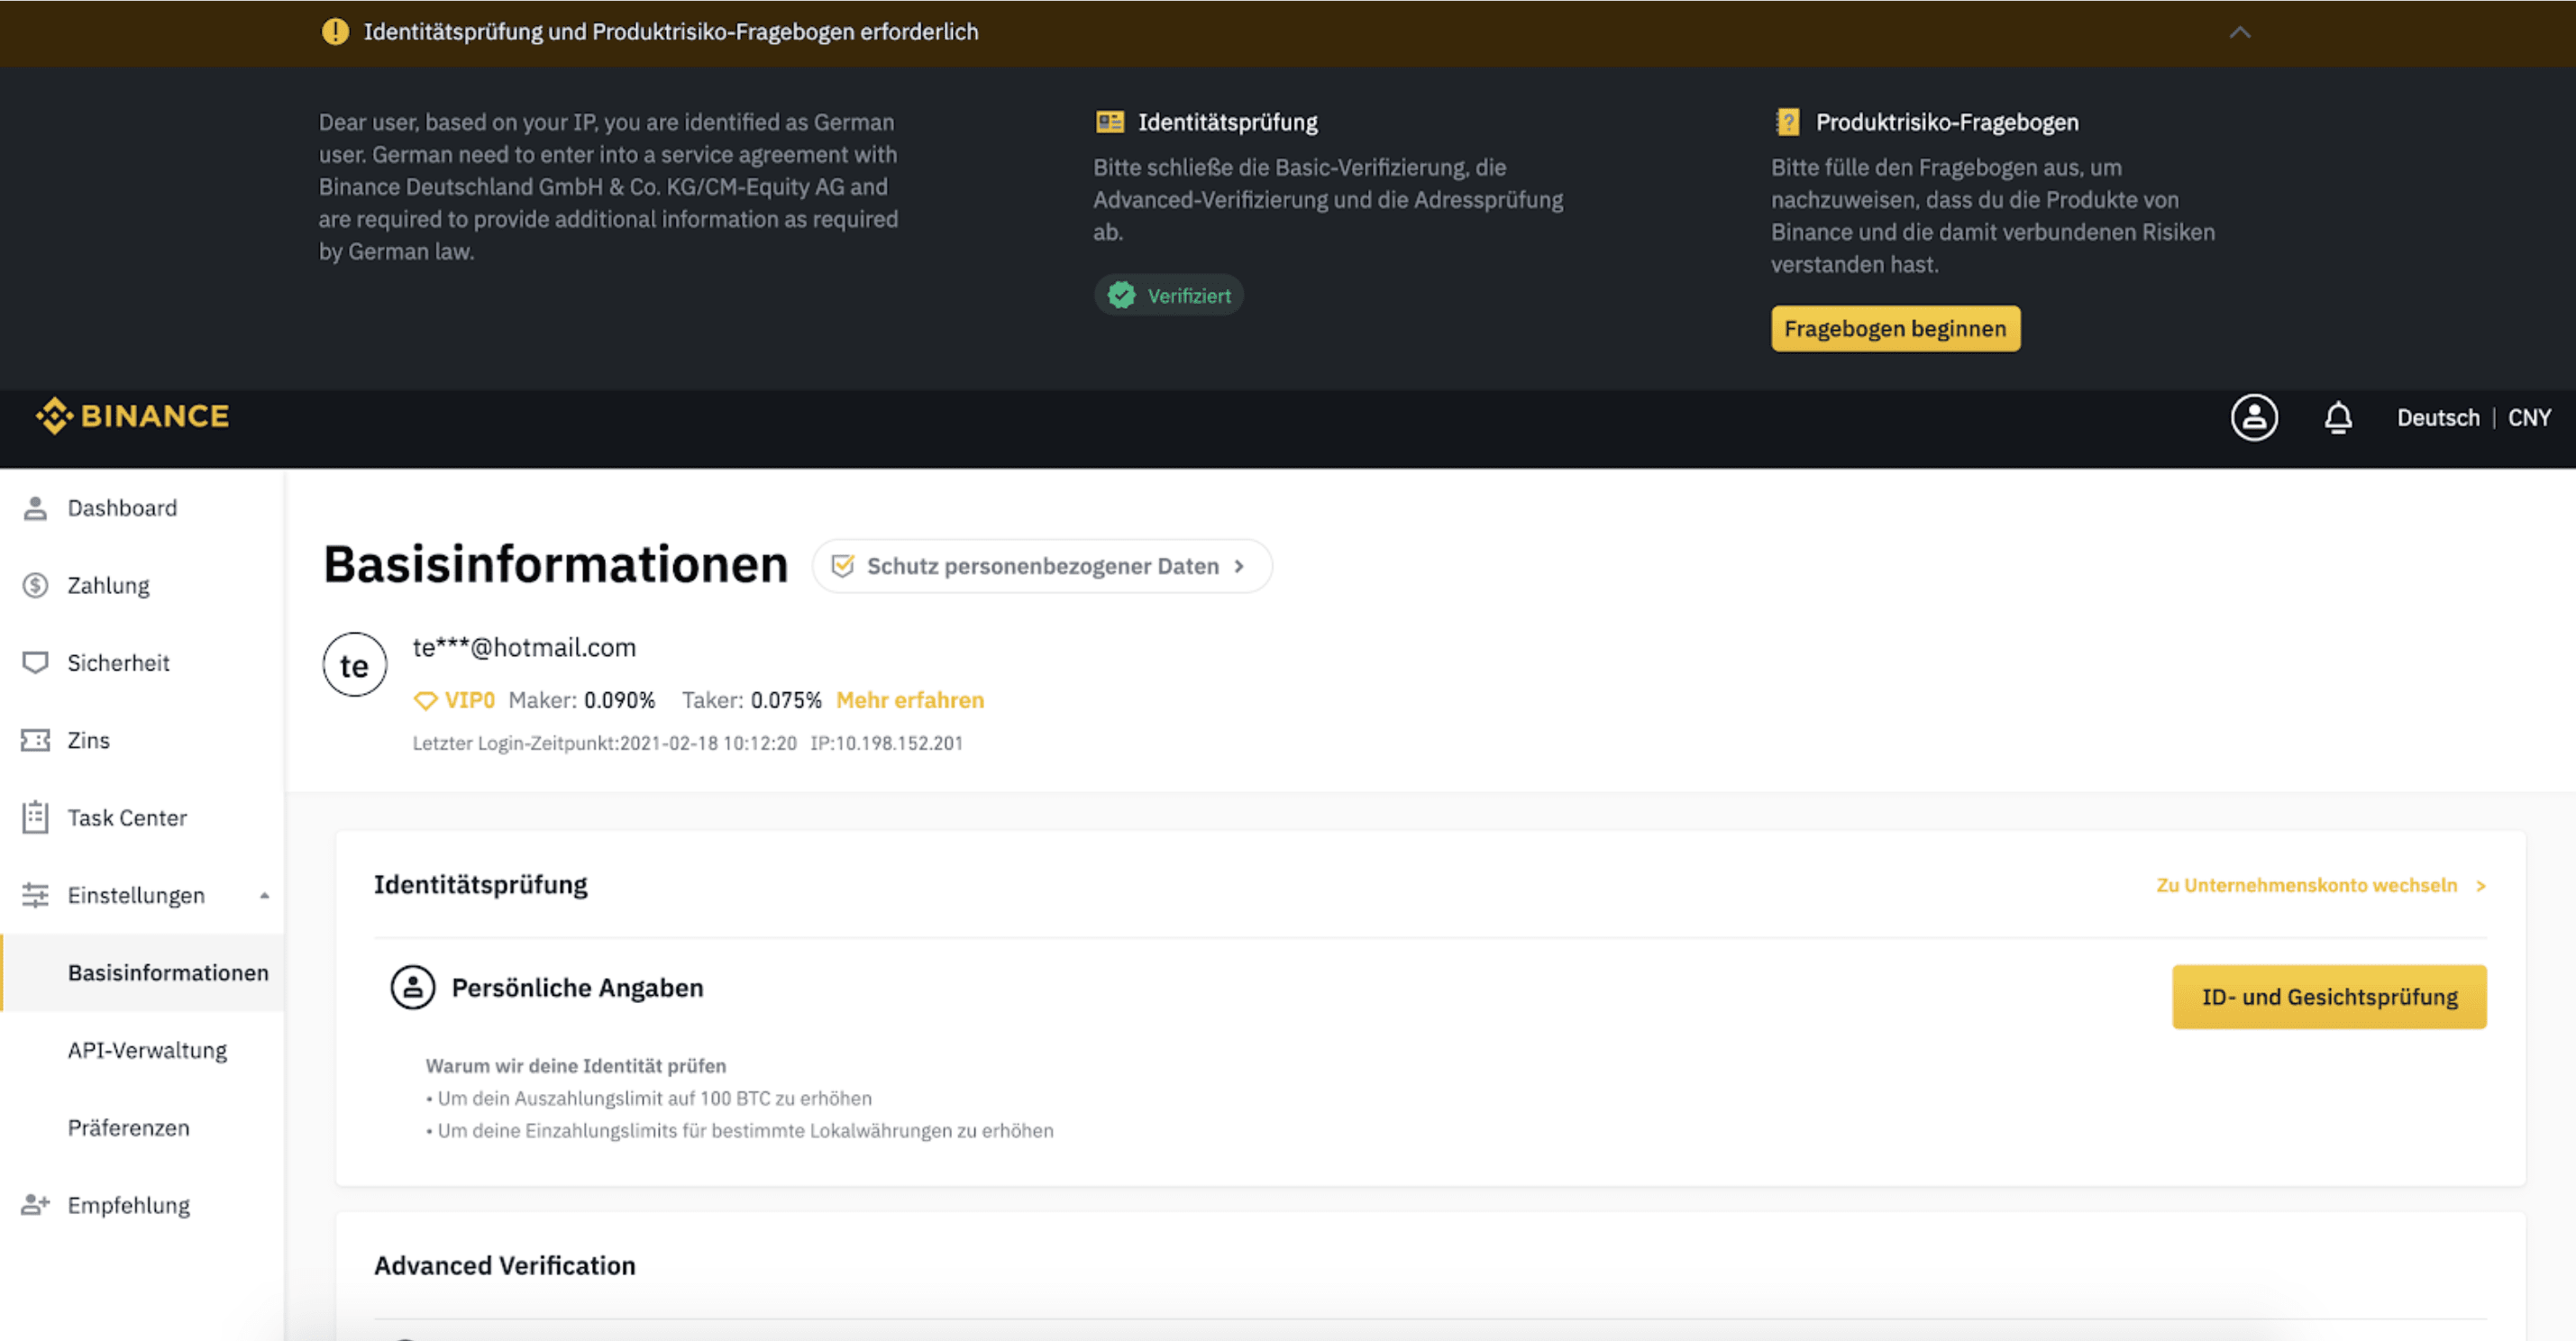This screenshot has width=2576, height=1341.
Task: Click the Einstellungen sliders icon
Action: point(35,895)
